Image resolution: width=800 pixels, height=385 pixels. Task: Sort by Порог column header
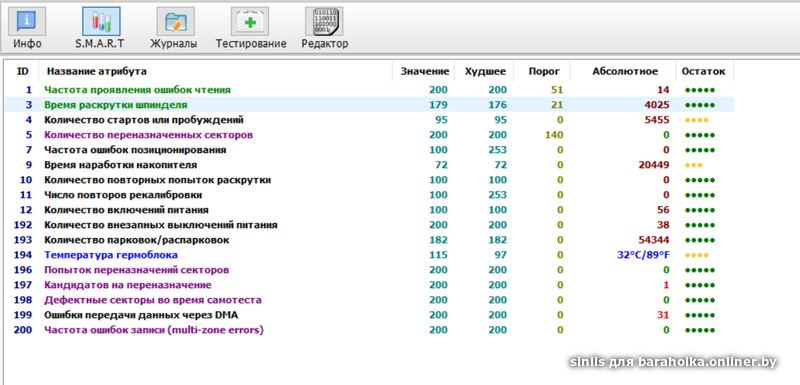(x=543, y=71)
